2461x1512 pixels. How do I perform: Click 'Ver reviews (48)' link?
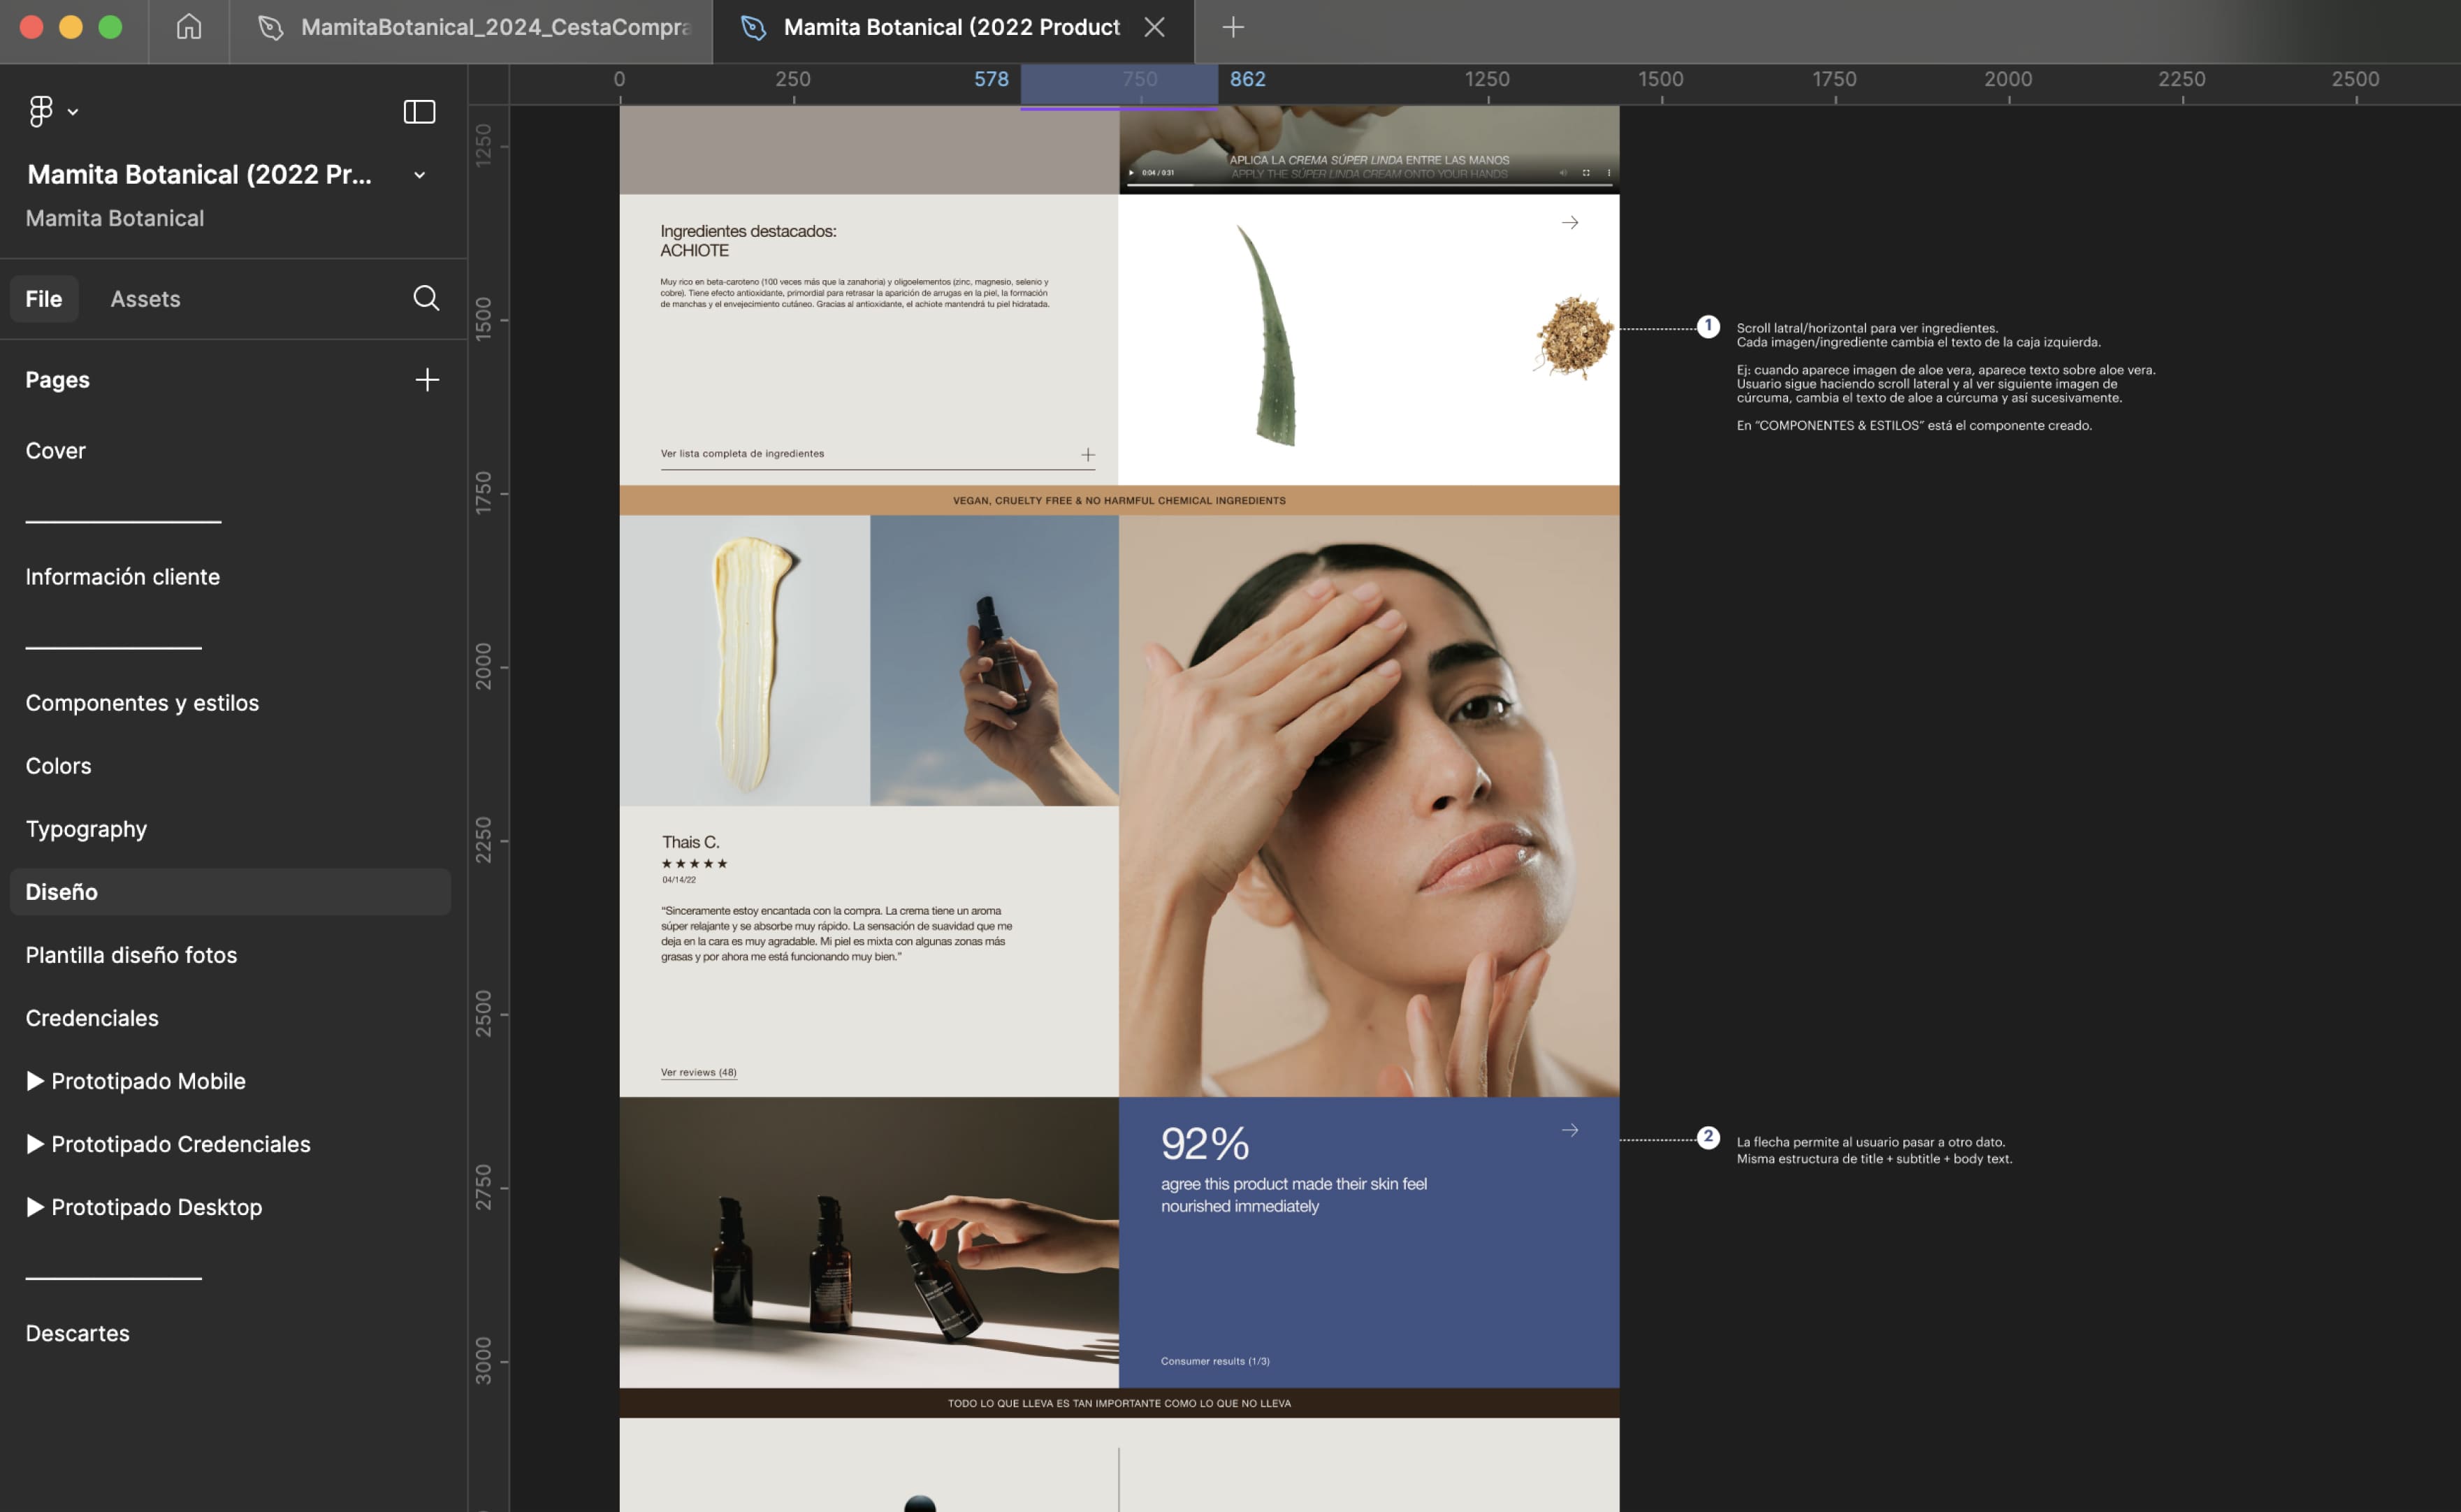(x=698, y=1072)
